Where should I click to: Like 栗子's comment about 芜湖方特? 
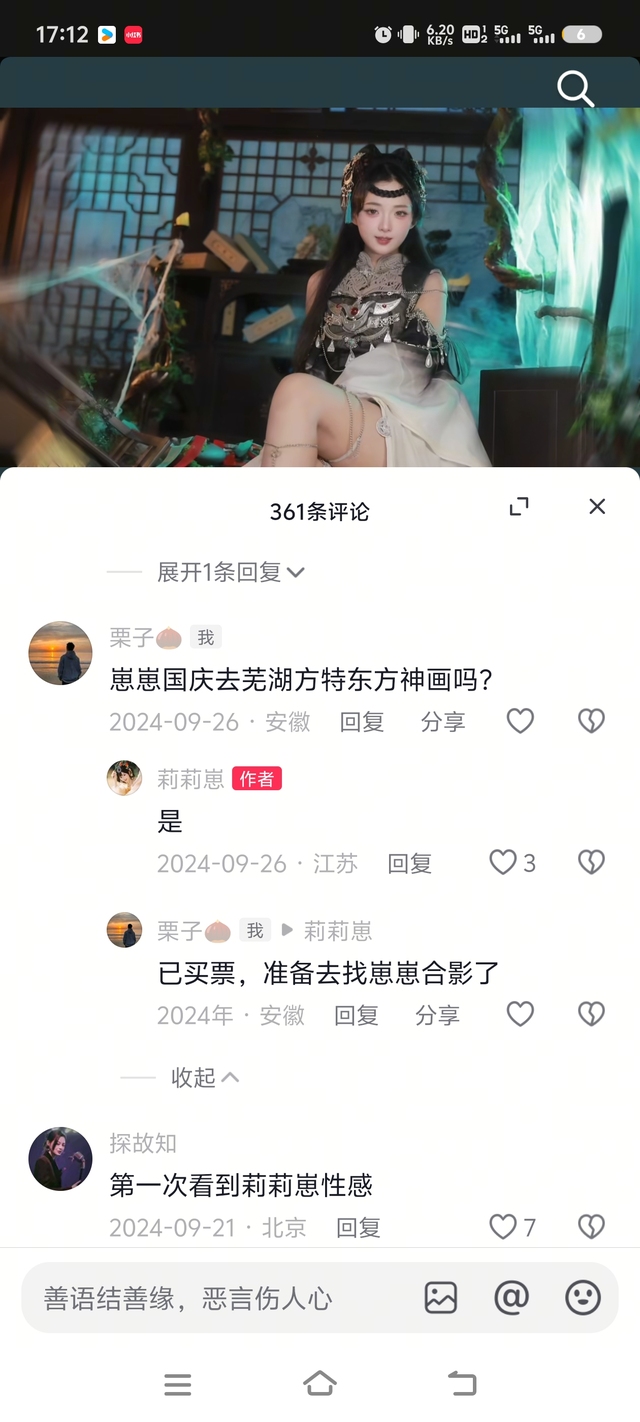[520, 721]
